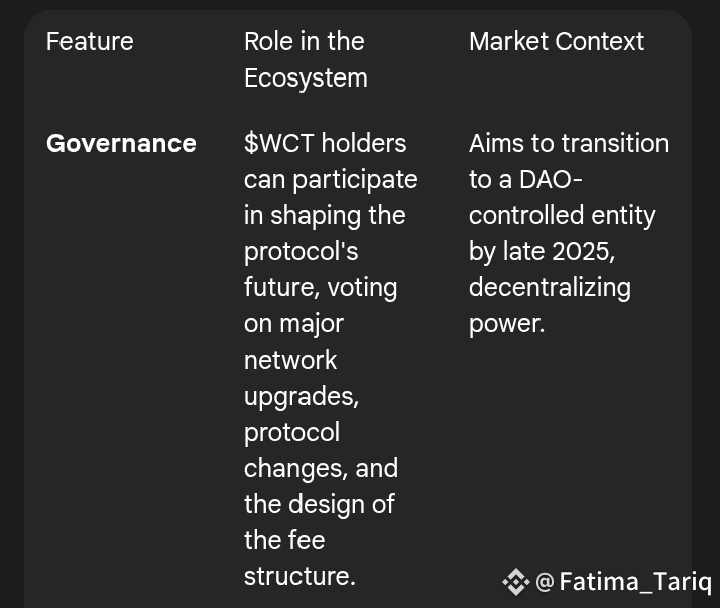Click the word 'power.'
The width and height of the screenshot is (720, 608).
507,324
